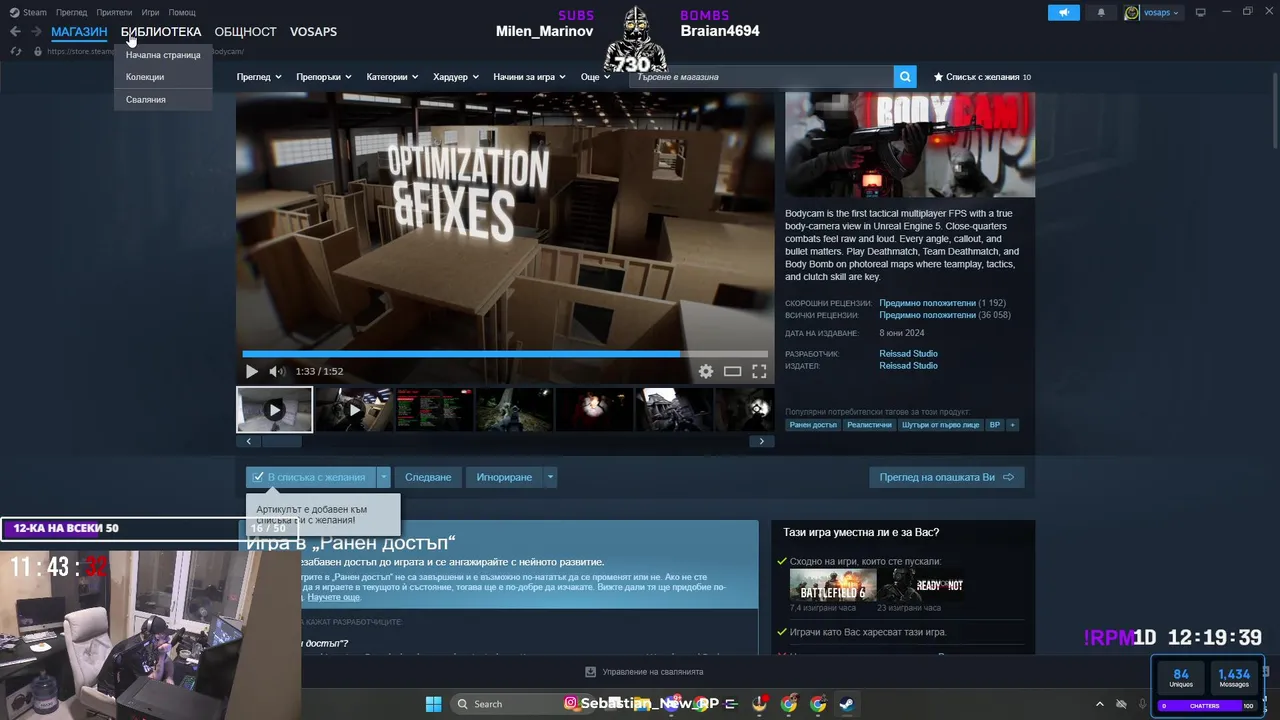Expand the Преглед store menu
This screenshot has height=720, width=1280.
259,77
